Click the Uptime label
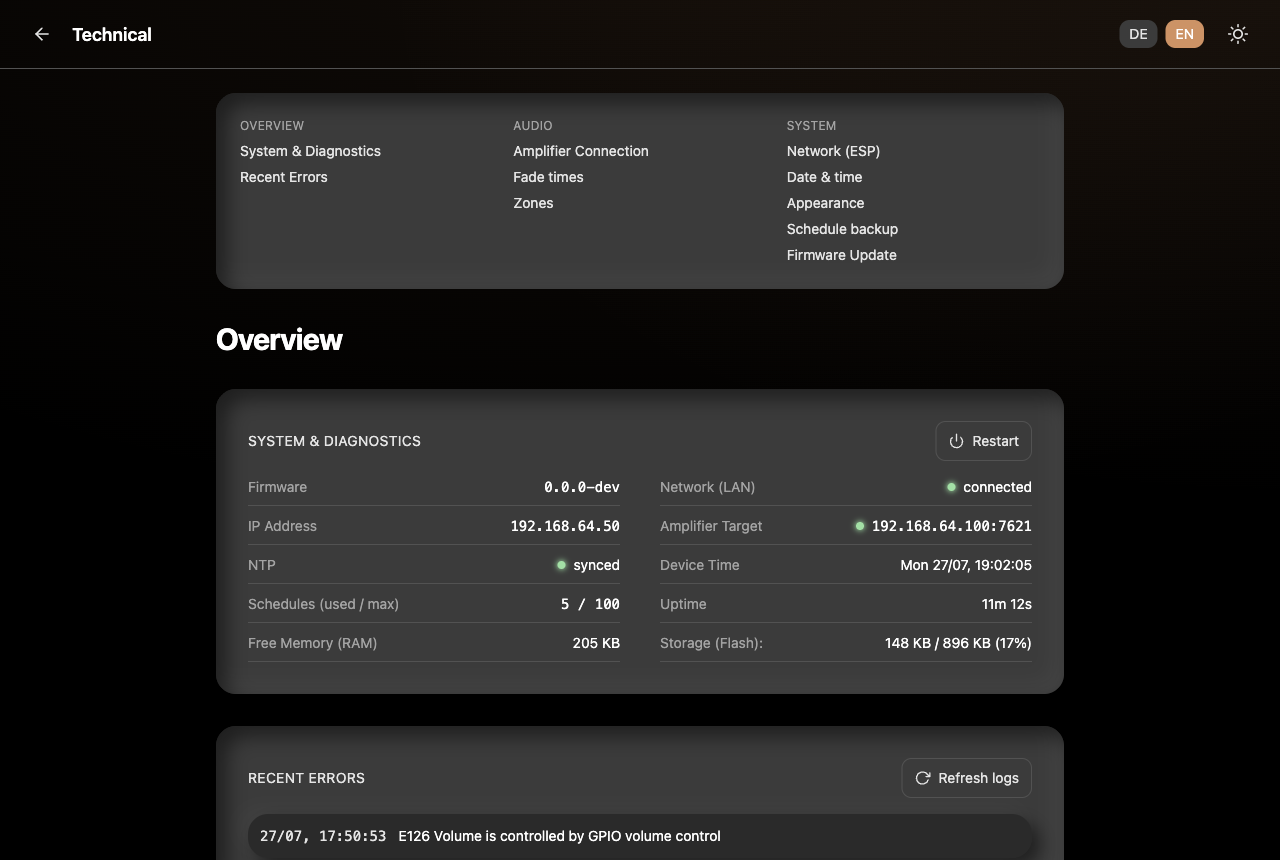Screen dimensions: 1280x860 tap(683, 604)
